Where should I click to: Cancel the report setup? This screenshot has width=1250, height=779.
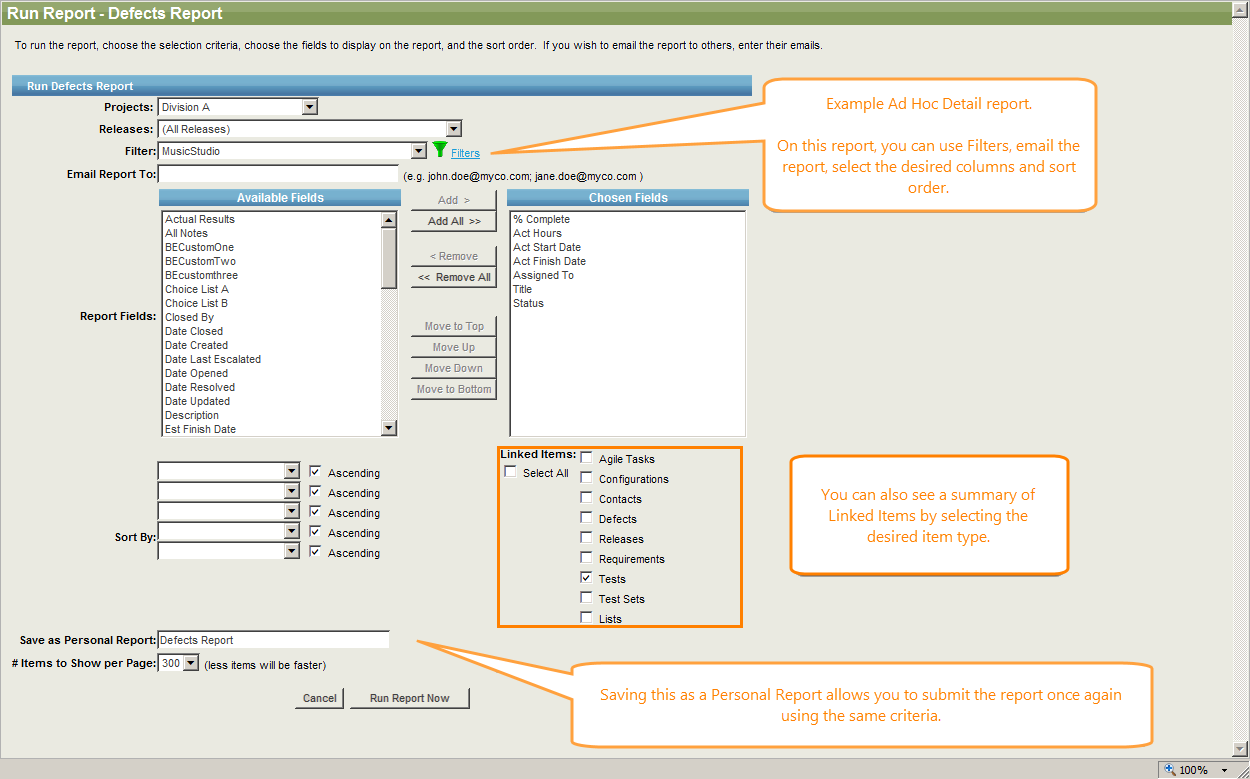coord(319,698)
